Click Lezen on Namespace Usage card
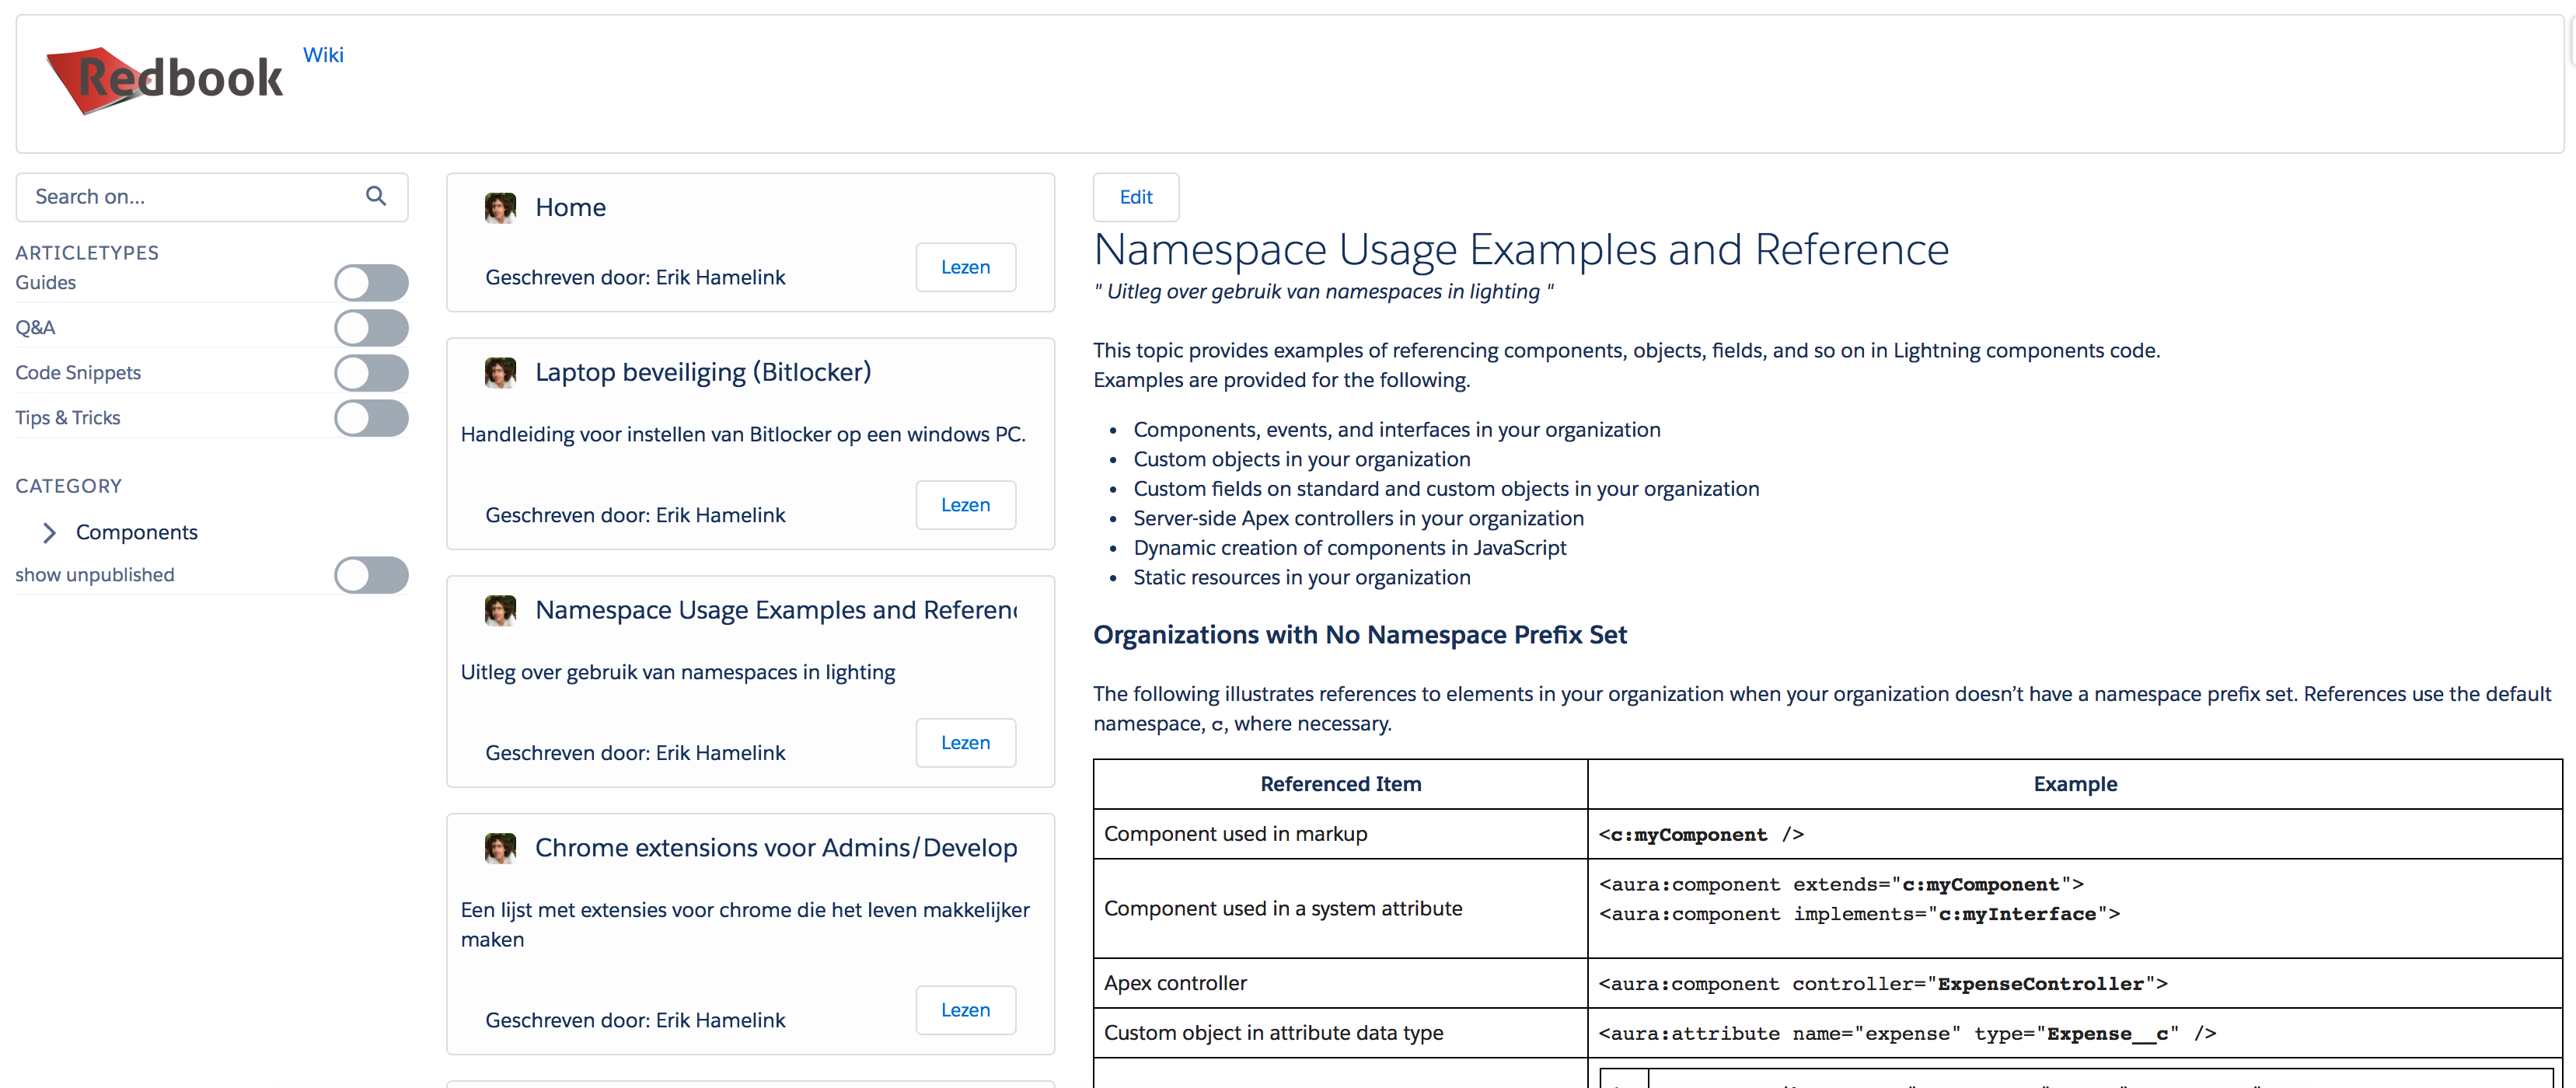Viewport: 2576px width, 1088px height. click(965, 743)
